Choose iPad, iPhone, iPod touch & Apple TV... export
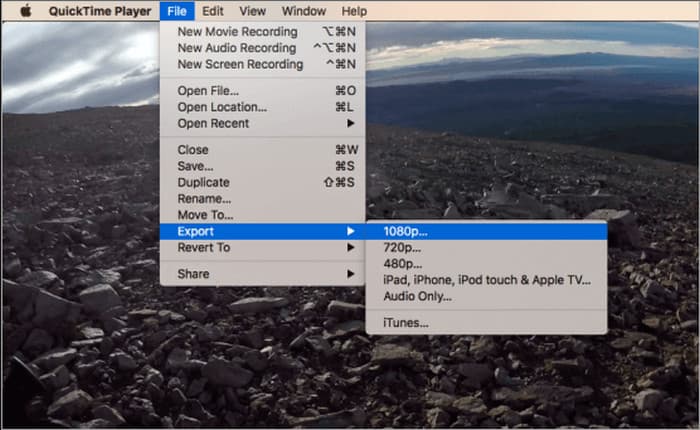The width and height of the screenshot is (700, 430). pos(486,280)
